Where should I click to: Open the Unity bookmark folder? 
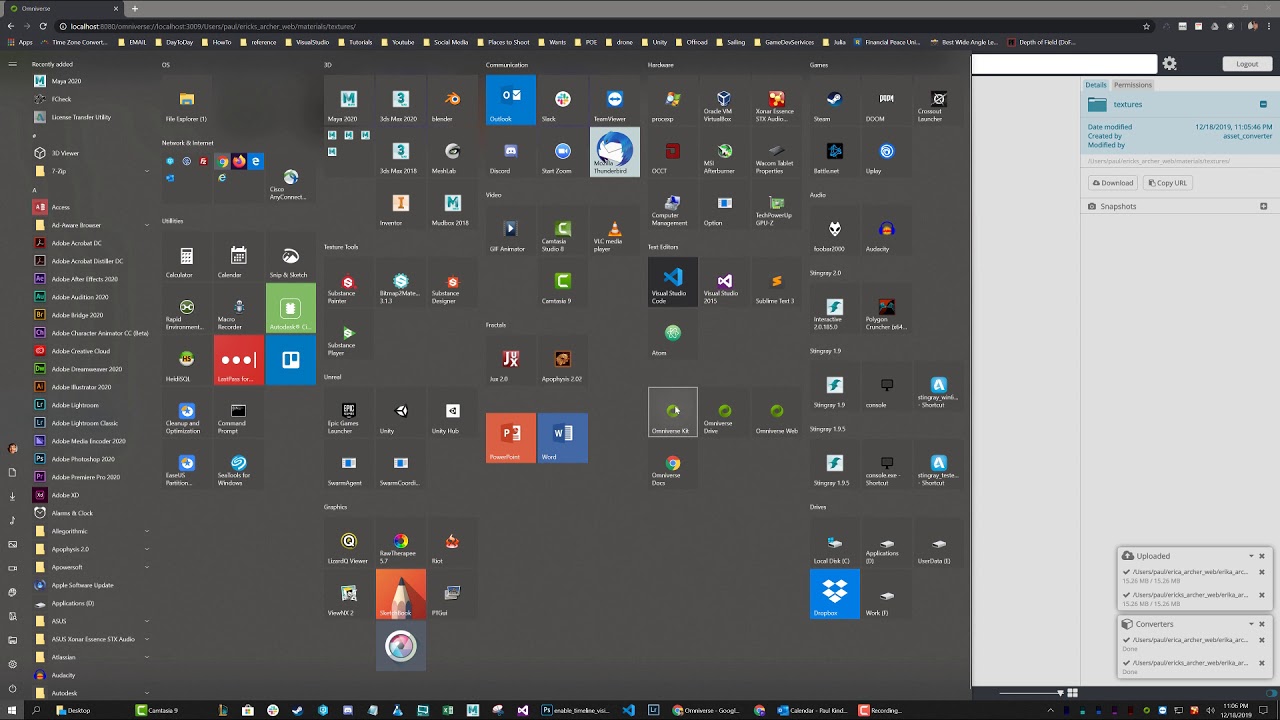pos(653,42)
